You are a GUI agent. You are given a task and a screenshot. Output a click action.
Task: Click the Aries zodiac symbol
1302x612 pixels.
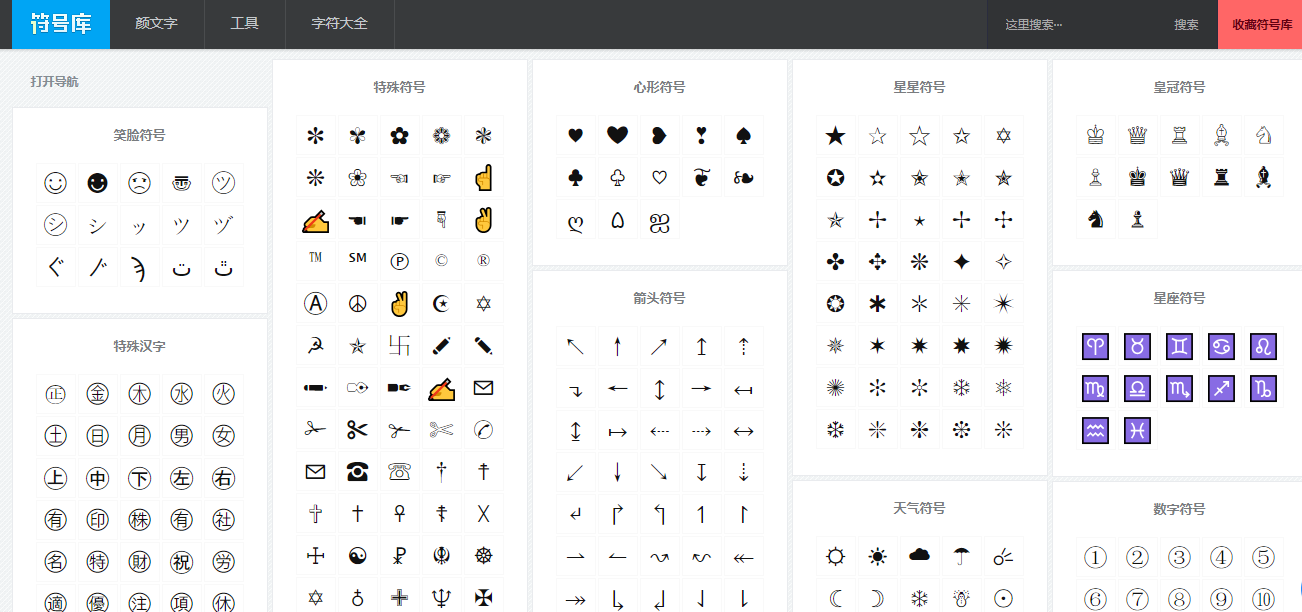(1095, 346)
